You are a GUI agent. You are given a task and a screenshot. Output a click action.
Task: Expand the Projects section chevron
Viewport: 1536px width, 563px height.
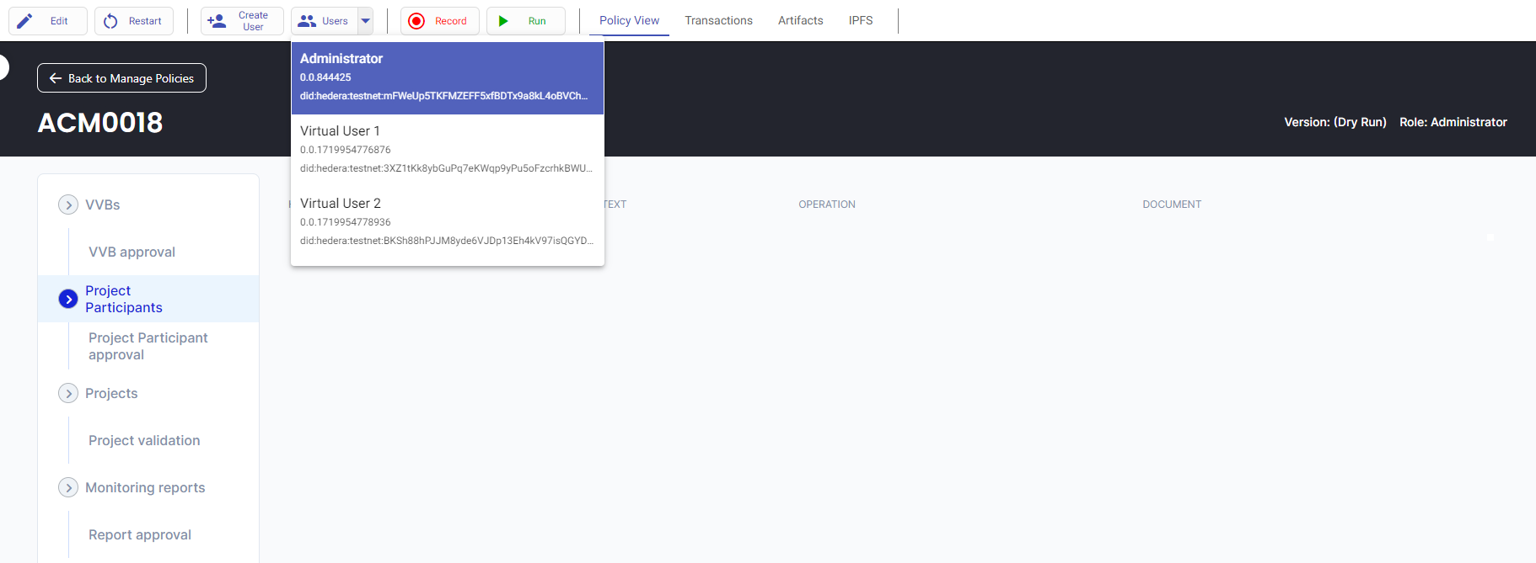click(x=68, y=394)
